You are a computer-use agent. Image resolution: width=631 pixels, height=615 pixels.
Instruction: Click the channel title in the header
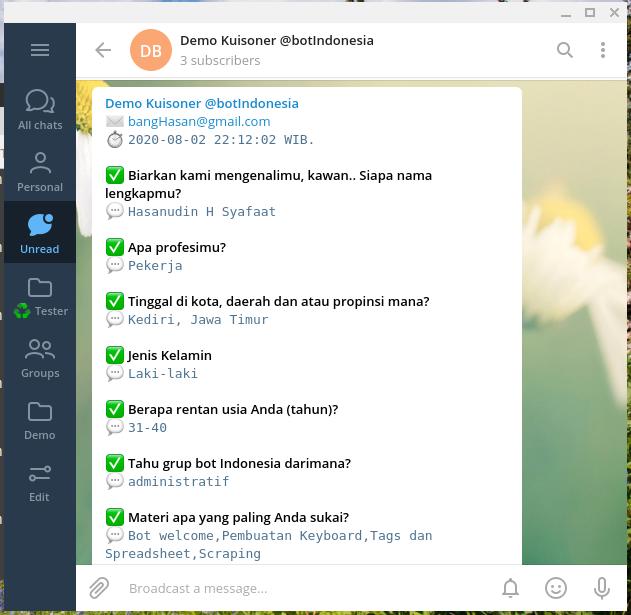point(277,40)
